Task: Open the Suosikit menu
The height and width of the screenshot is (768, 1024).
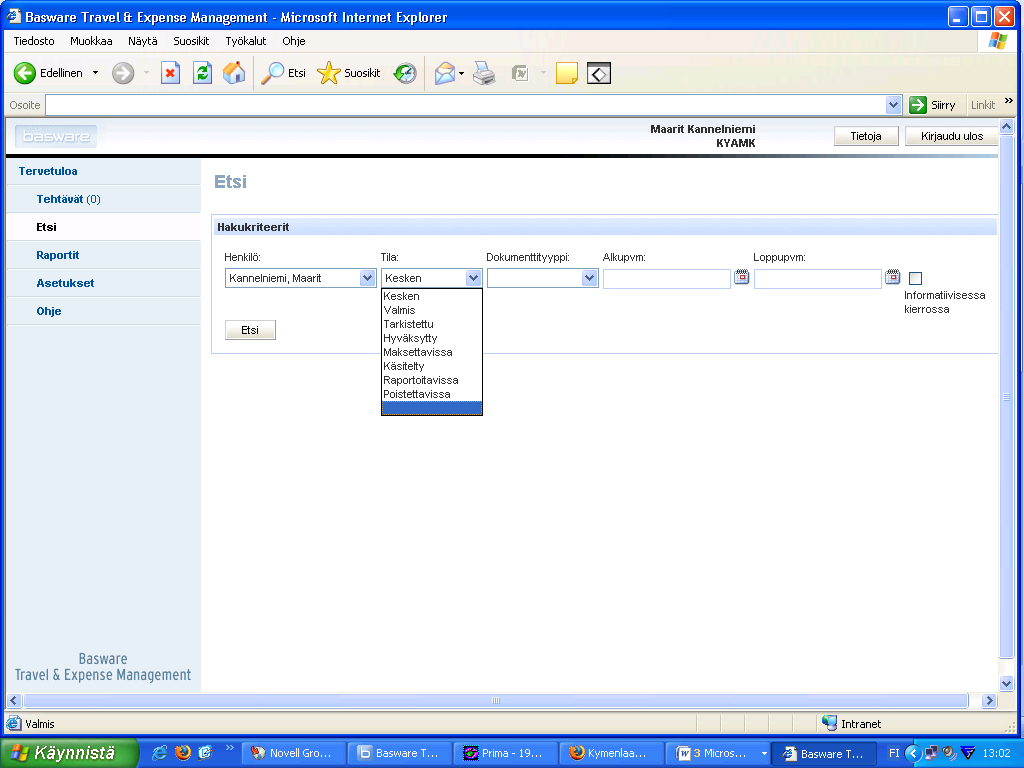Action: point(191,41)
